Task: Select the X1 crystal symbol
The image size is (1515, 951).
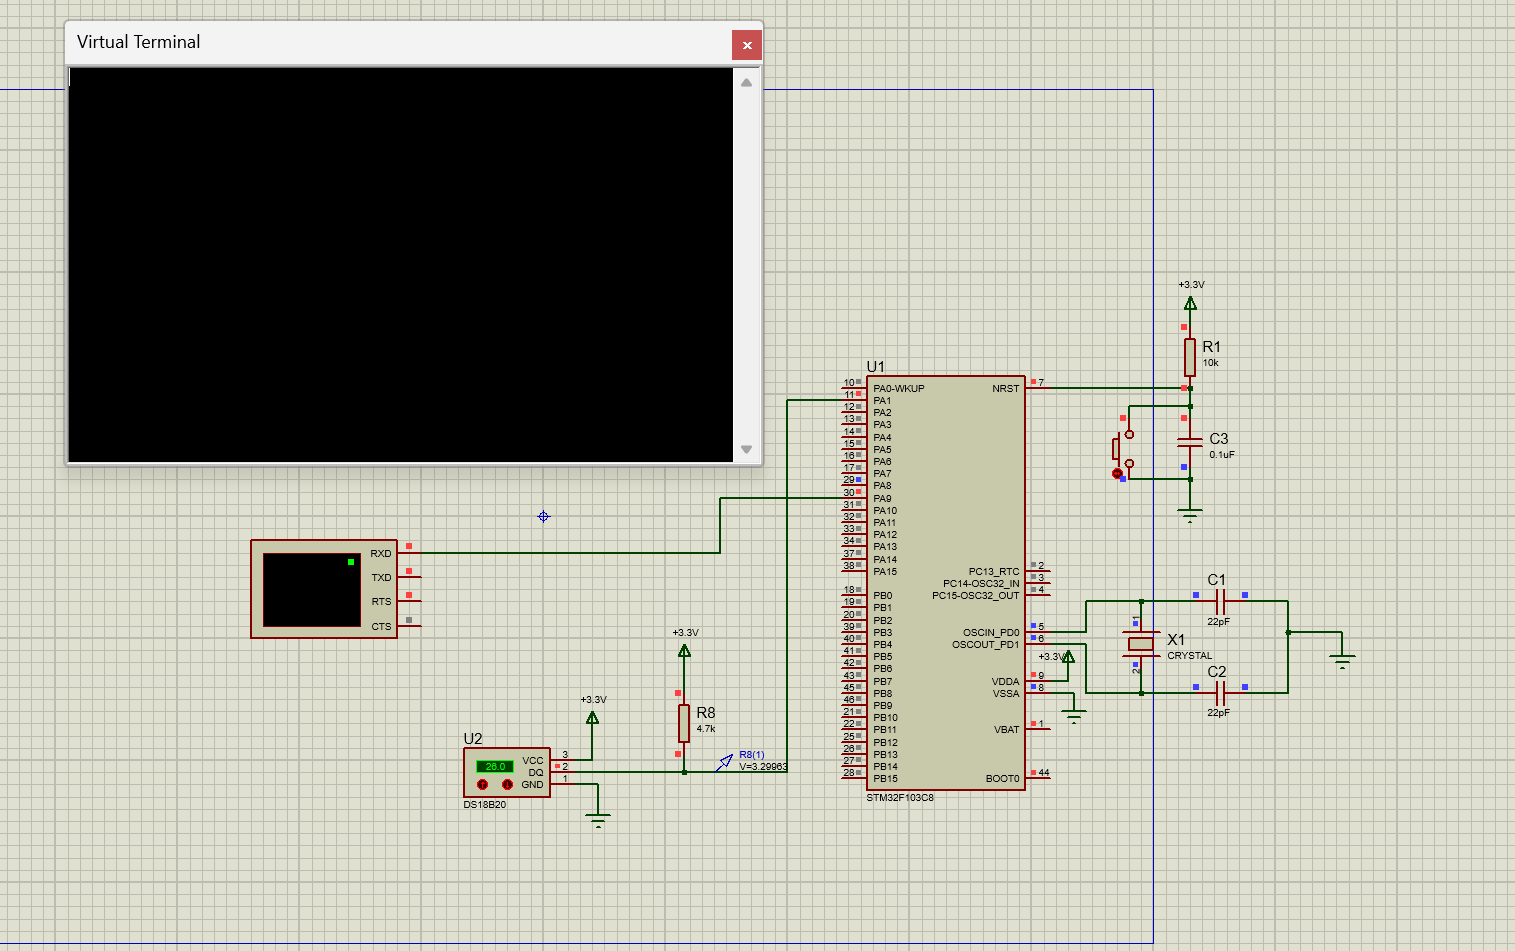Action: (1141, 643)
